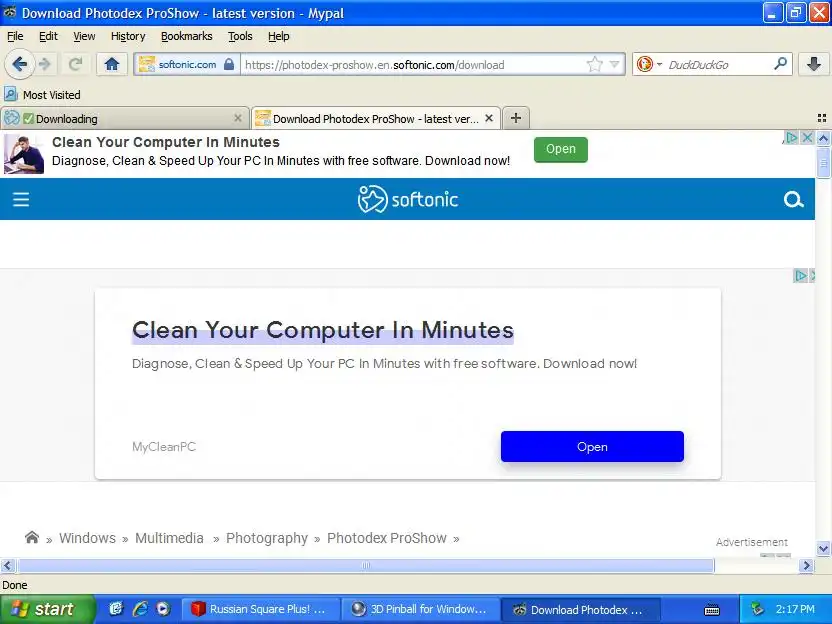Click the vertical scrollbar thumb
Image resolution: width=832 pixels, height=624 pixels.
point(823,163)
